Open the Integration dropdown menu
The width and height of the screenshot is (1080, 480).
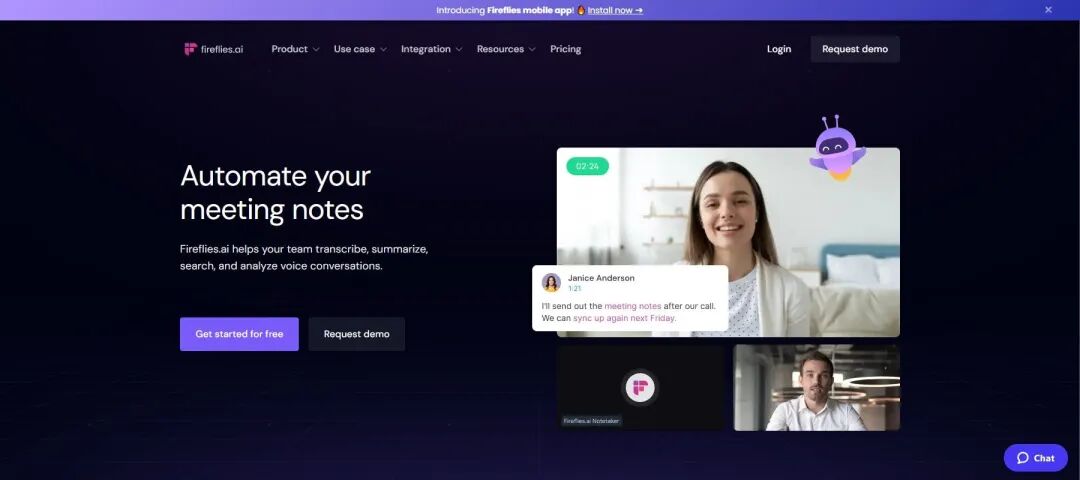pyautogui.click(x=432, y=49)
